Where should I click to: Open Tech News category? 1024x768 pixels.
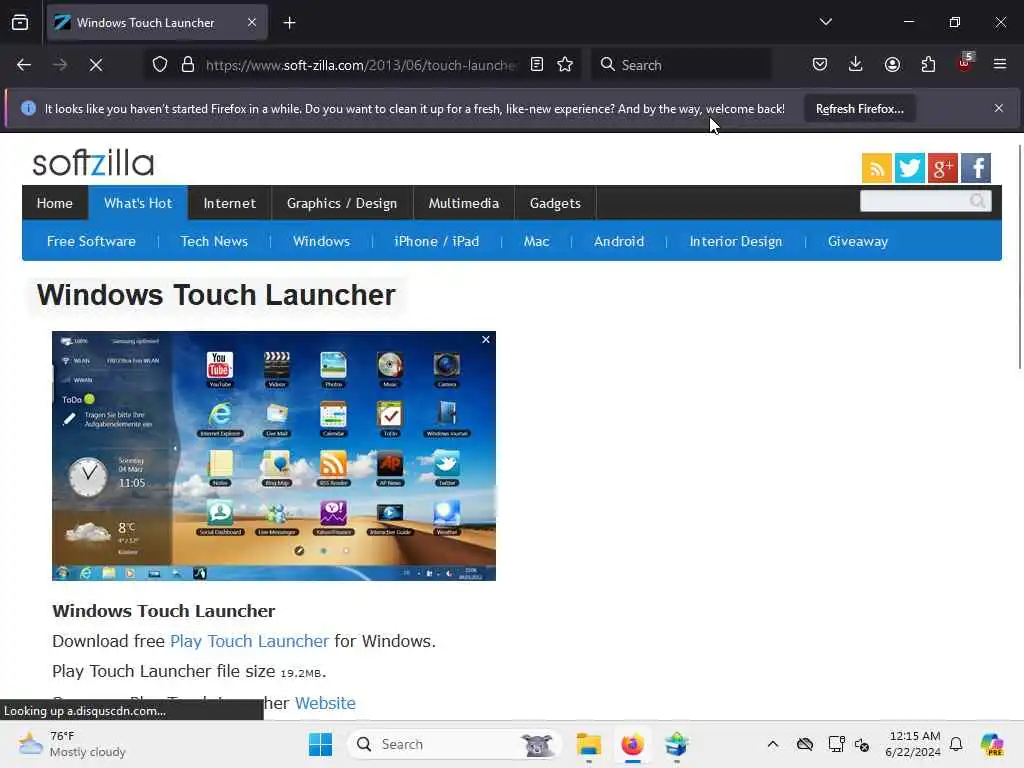(x=214, y=241)
